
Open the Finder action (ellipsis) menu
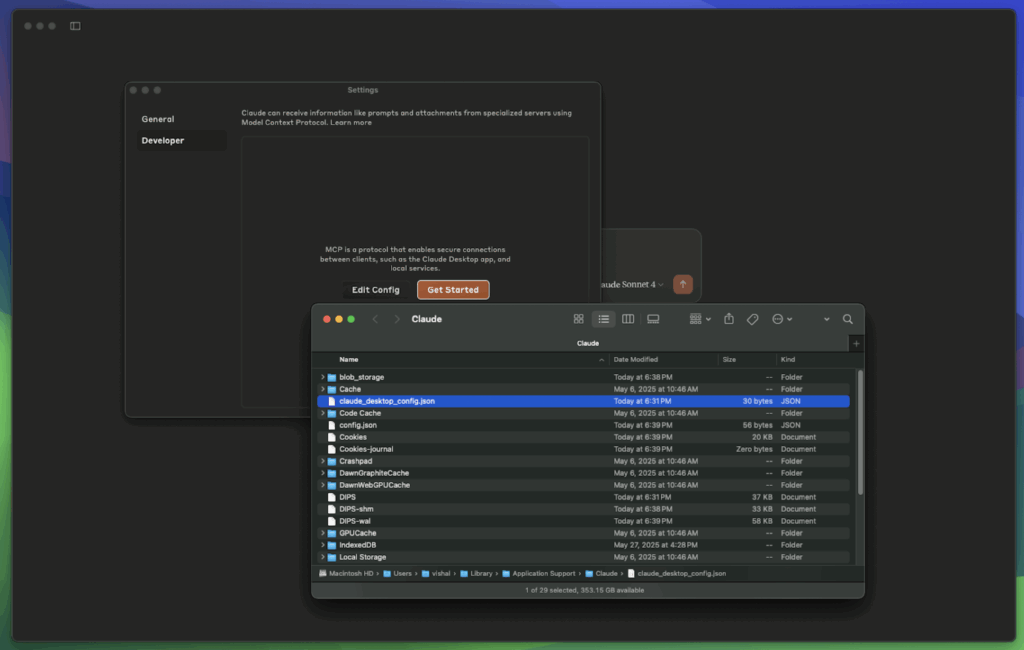pos(782,319)
